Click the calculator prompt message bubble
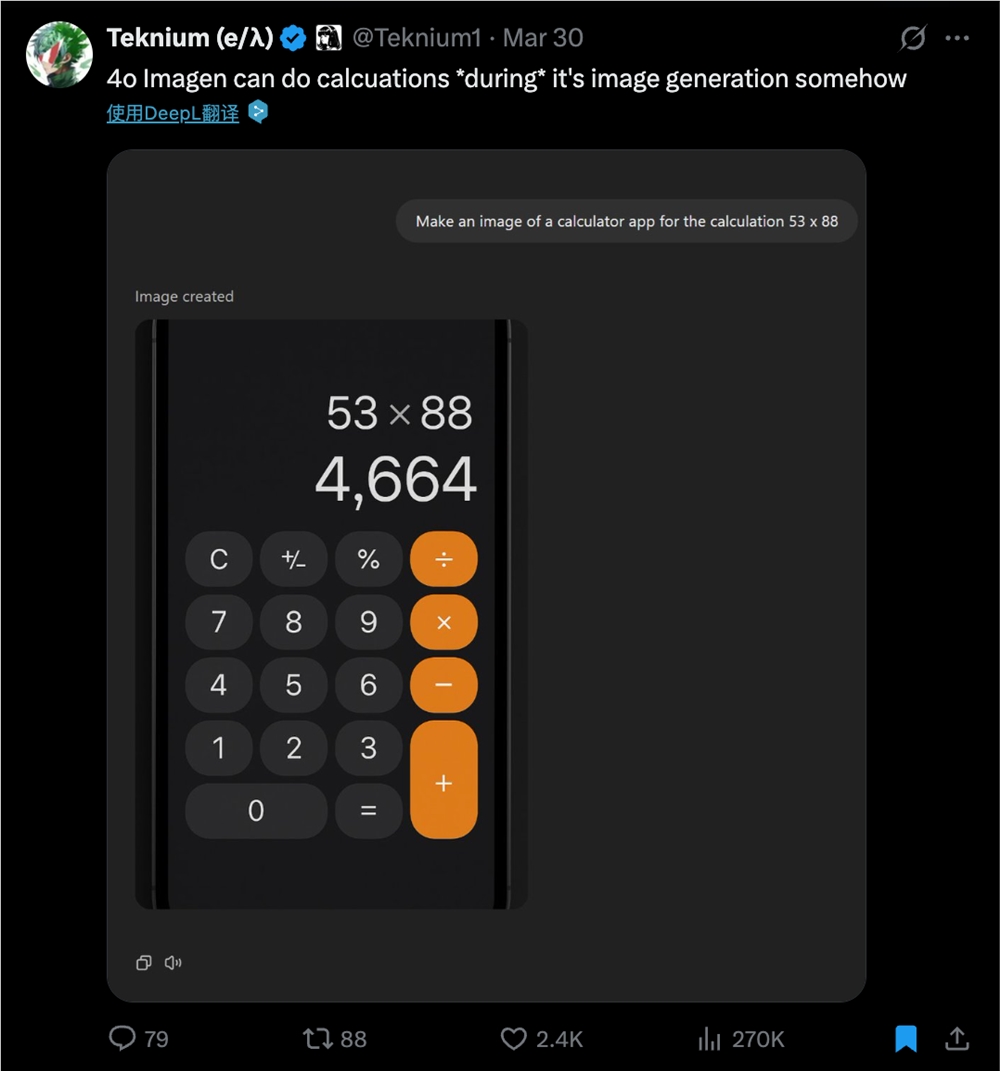Viewport: 1000px width, 1071px height. click(627, 221)
